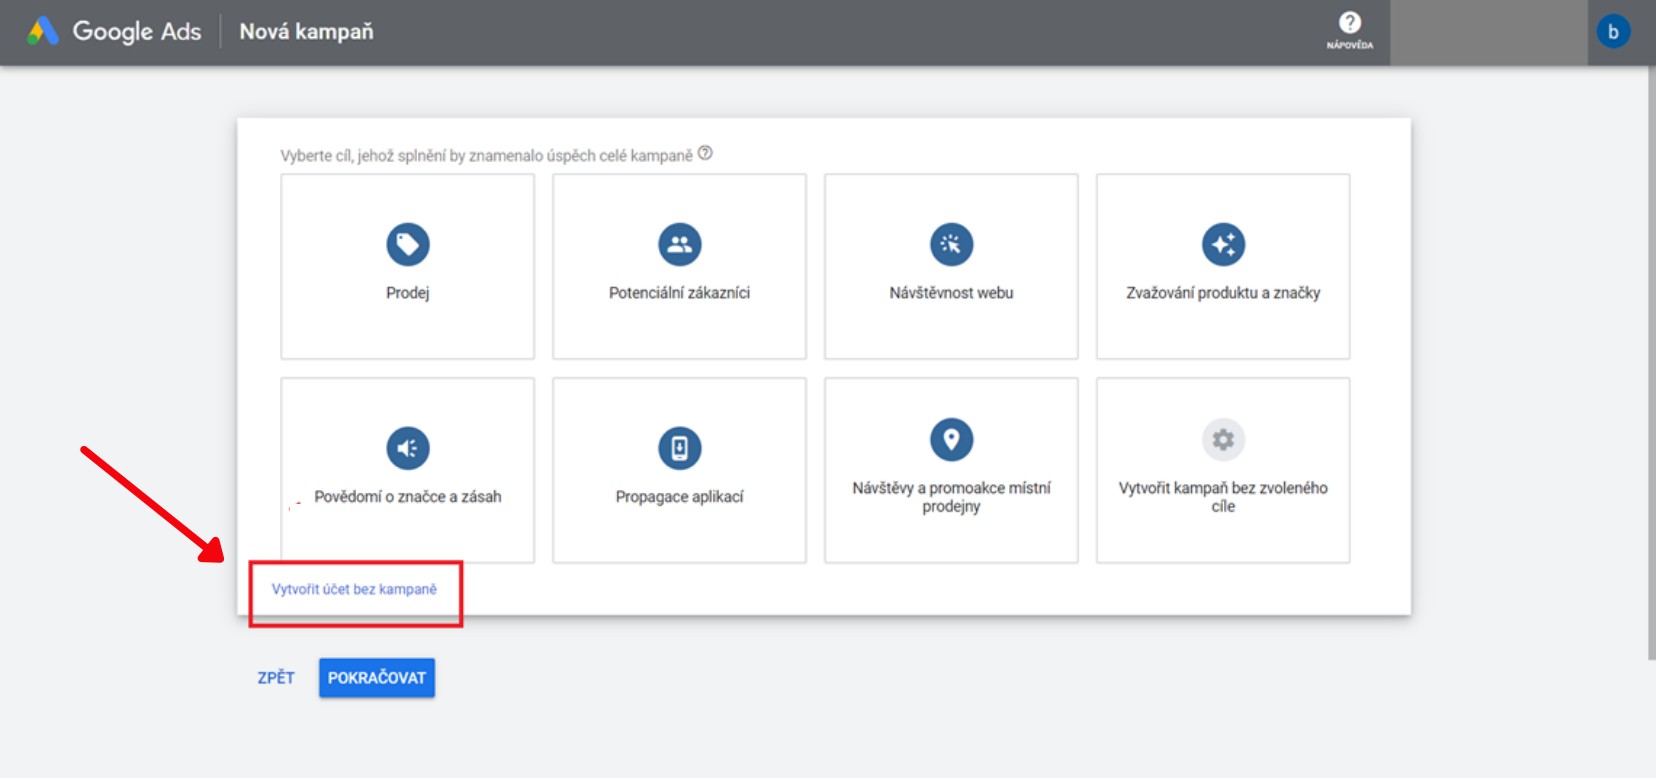1656x780 pixels.
Task: Select the Propagace aplikací phone icon
Action: (679, 448)
